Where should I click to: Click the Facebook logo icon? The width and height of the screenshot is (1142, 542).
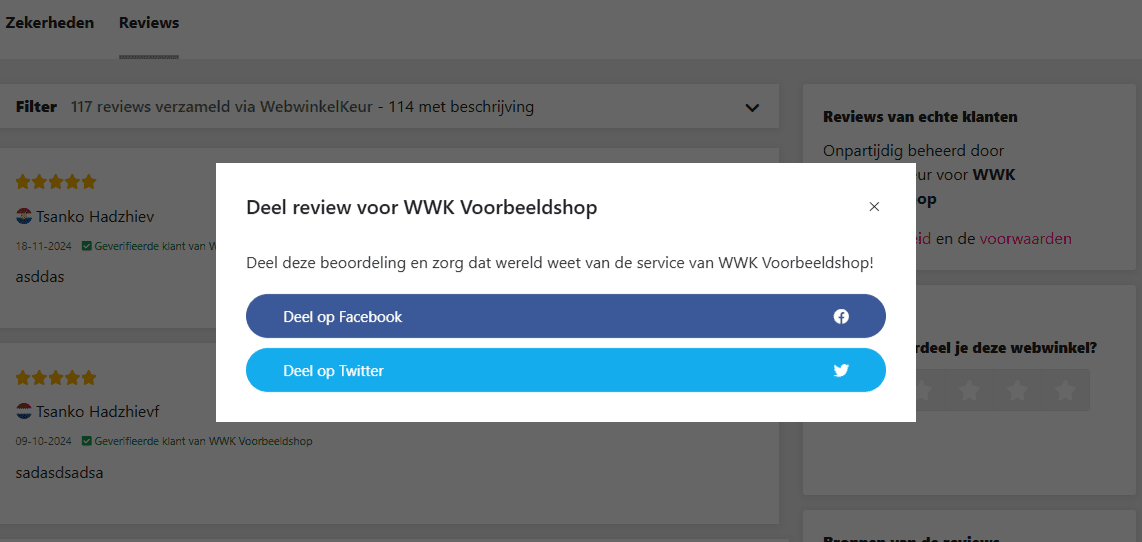coord(841,317)
